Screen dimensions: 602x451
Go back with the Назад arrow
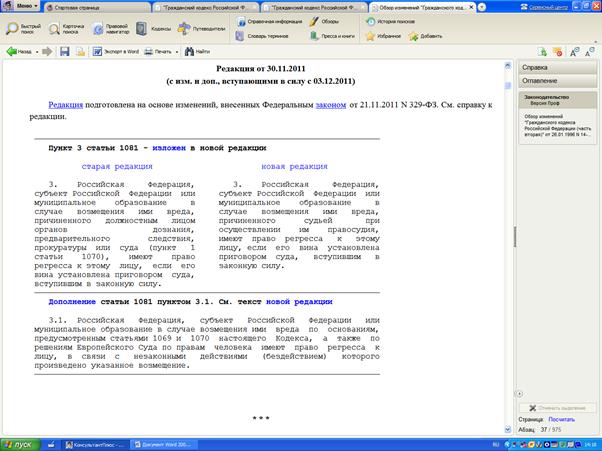point(19,51)
